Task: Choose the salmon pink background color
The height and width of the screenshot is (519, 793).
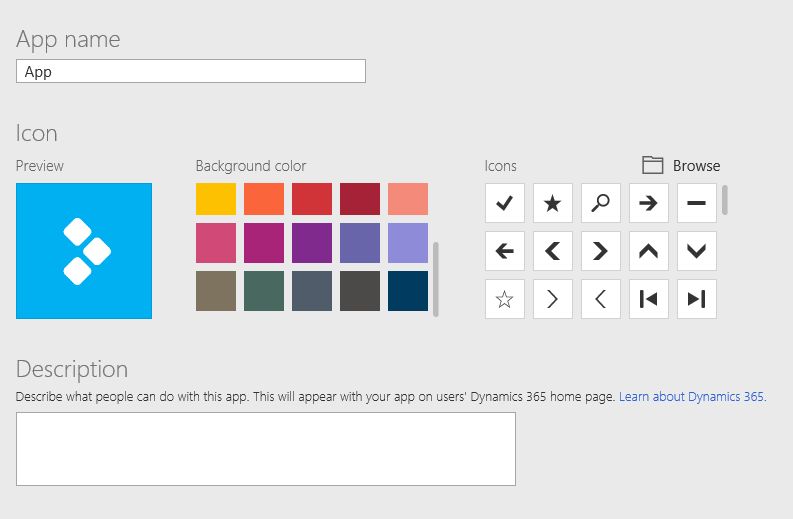Action: click(408, 199)
